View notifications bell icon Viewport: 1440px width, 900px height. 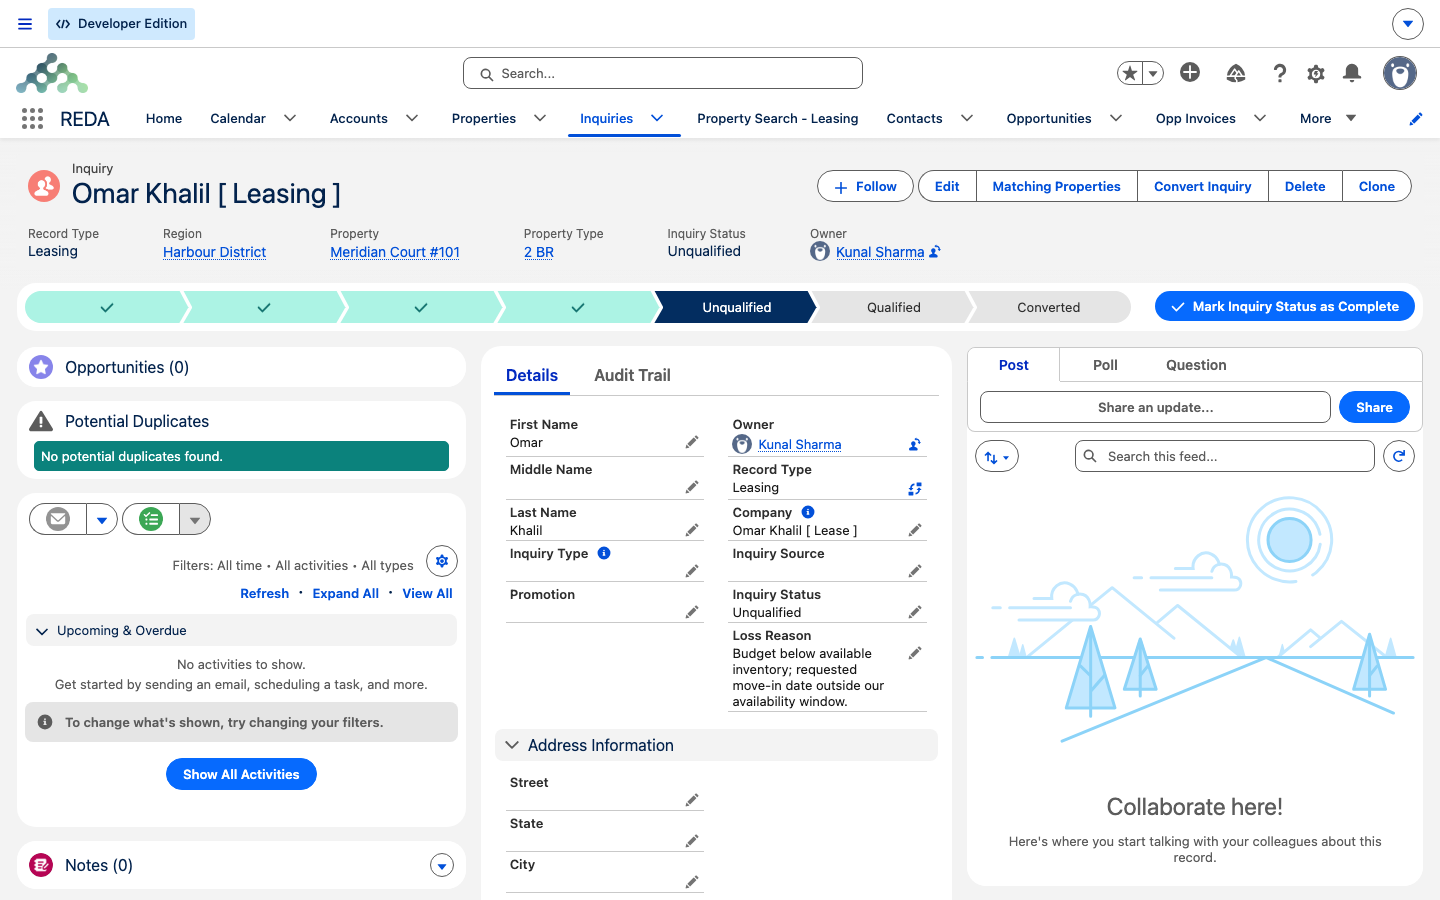tap(1352, 73)
